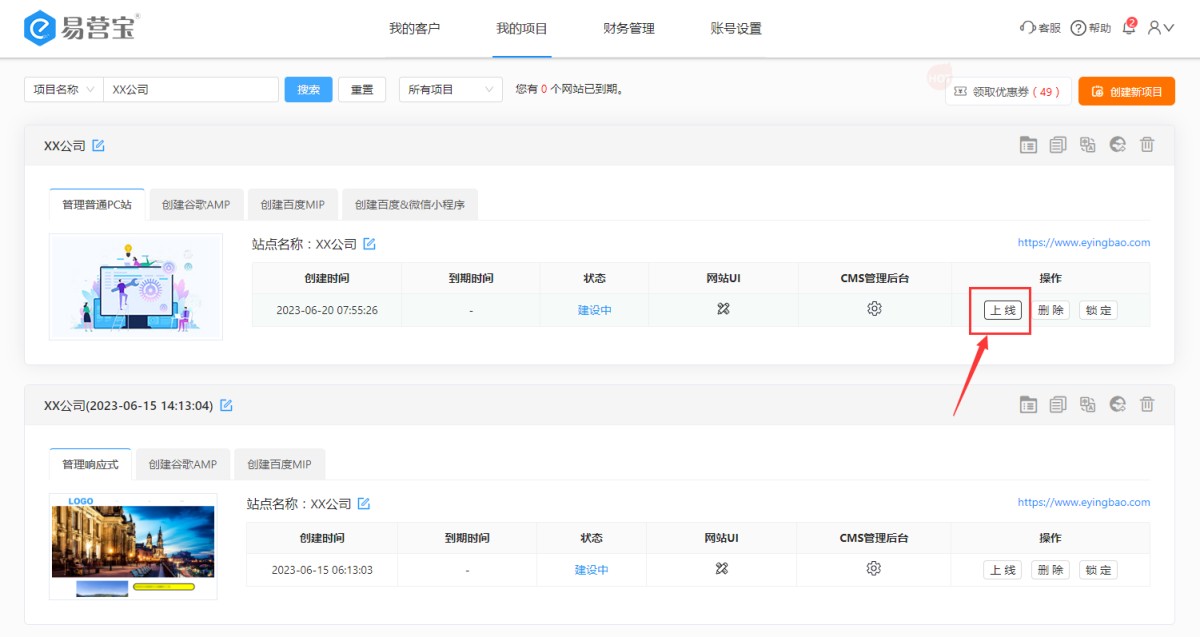This screenshot has width=1200, height=637.
Task: Click 帮助 question mark icon
Action: (x=1078, y=28)
